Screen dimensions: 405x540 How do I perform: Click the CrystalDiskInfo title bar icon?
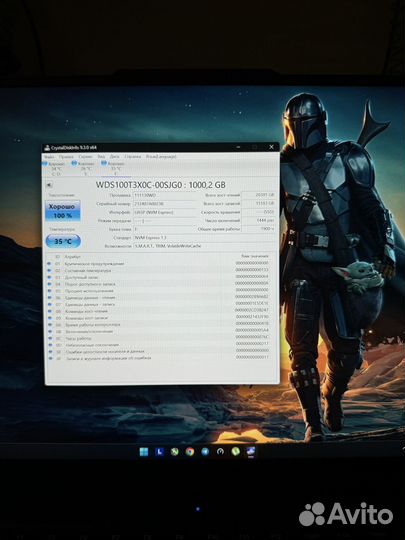[x=47, y=148]
